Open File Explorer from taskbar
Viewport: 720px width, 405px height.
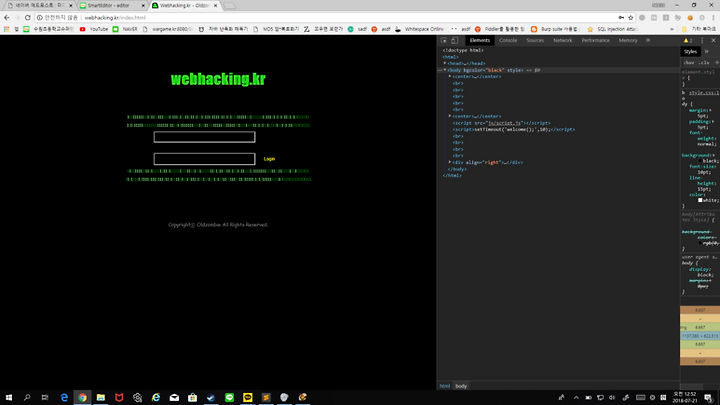pos(101,397)
